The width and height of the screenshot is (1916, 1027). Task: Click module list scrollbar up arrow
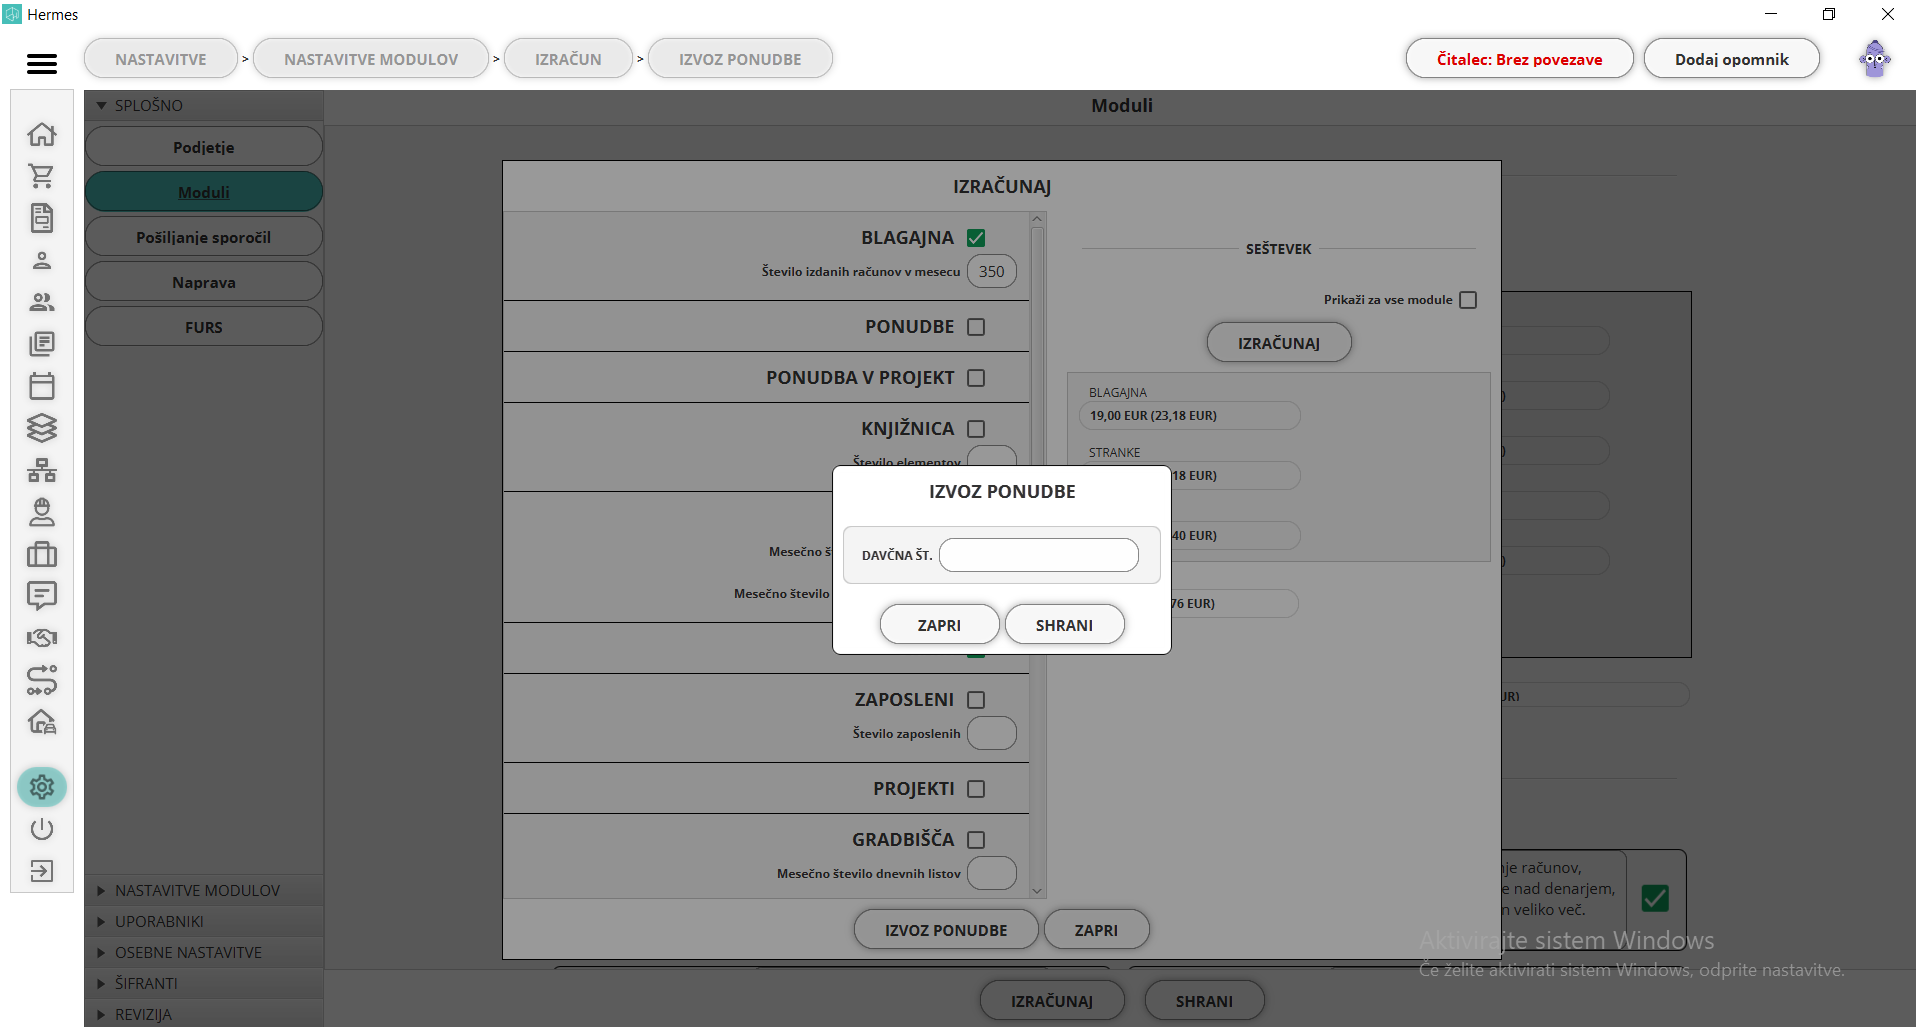point(1037,219)
